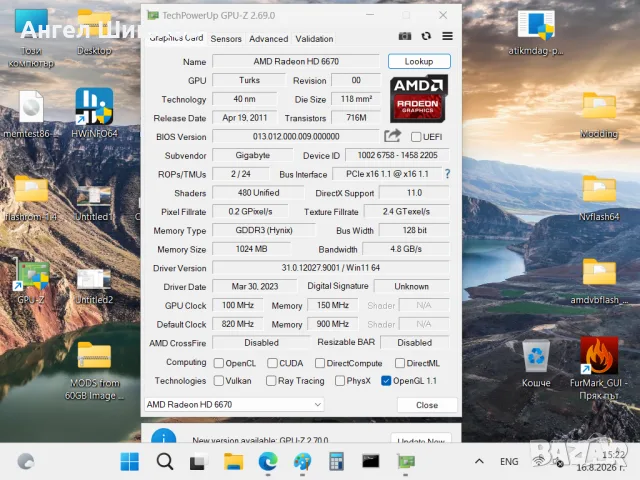Toggle the PhysX checkbox

(x=340, y=381)
